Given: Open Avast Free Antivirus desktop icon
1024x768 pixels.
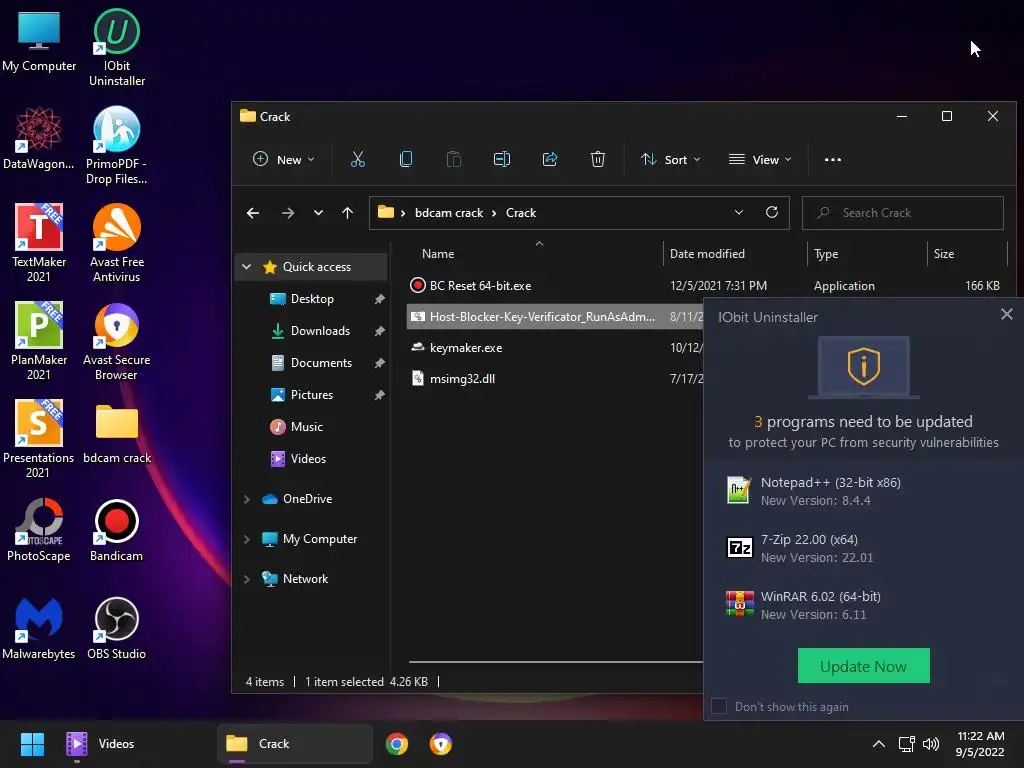Looking at the screenshot, I should (x=117, y=243).
